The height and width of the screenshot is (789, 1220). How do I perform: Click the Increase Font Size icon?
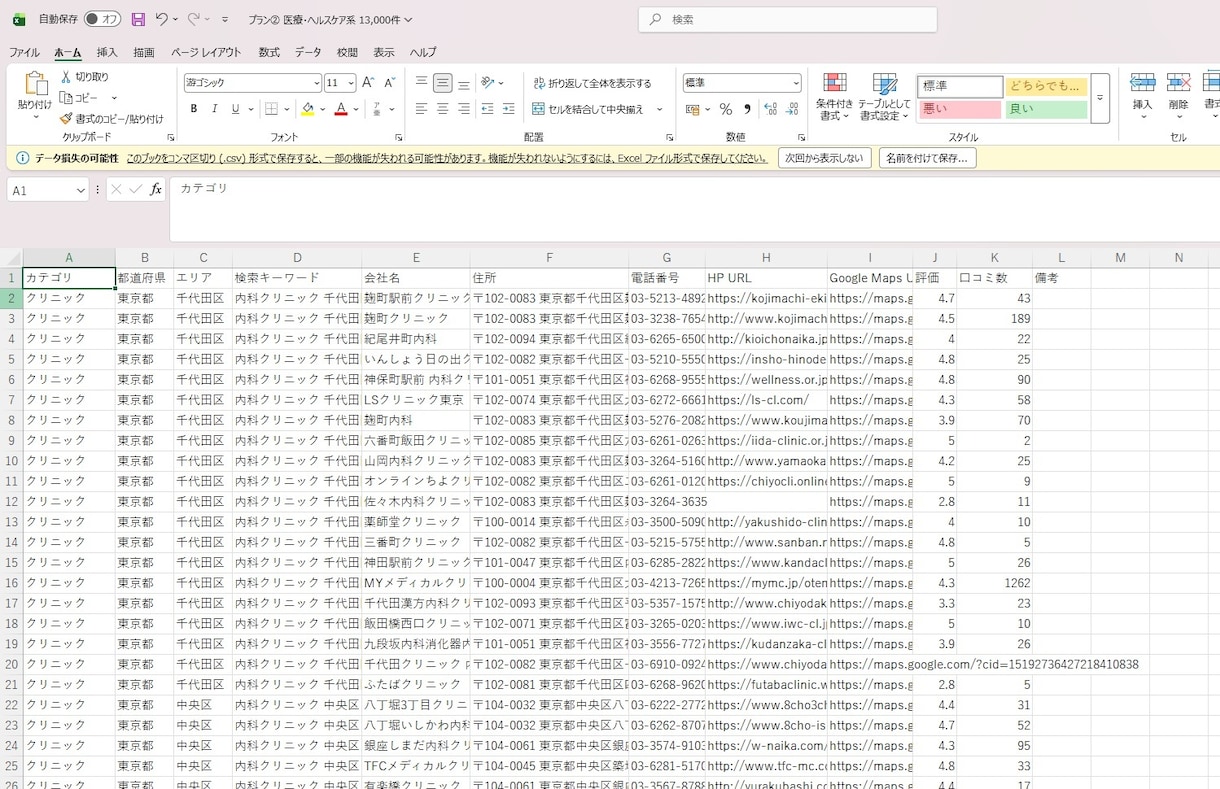pyautogui.click(x=368, y=83)
